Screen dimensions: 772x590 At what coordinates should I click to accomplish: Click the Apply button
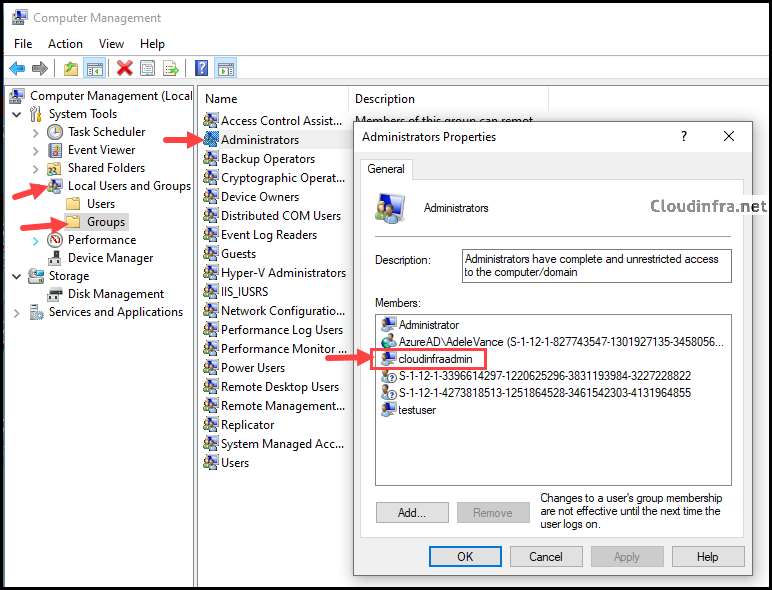pos(627,557)
